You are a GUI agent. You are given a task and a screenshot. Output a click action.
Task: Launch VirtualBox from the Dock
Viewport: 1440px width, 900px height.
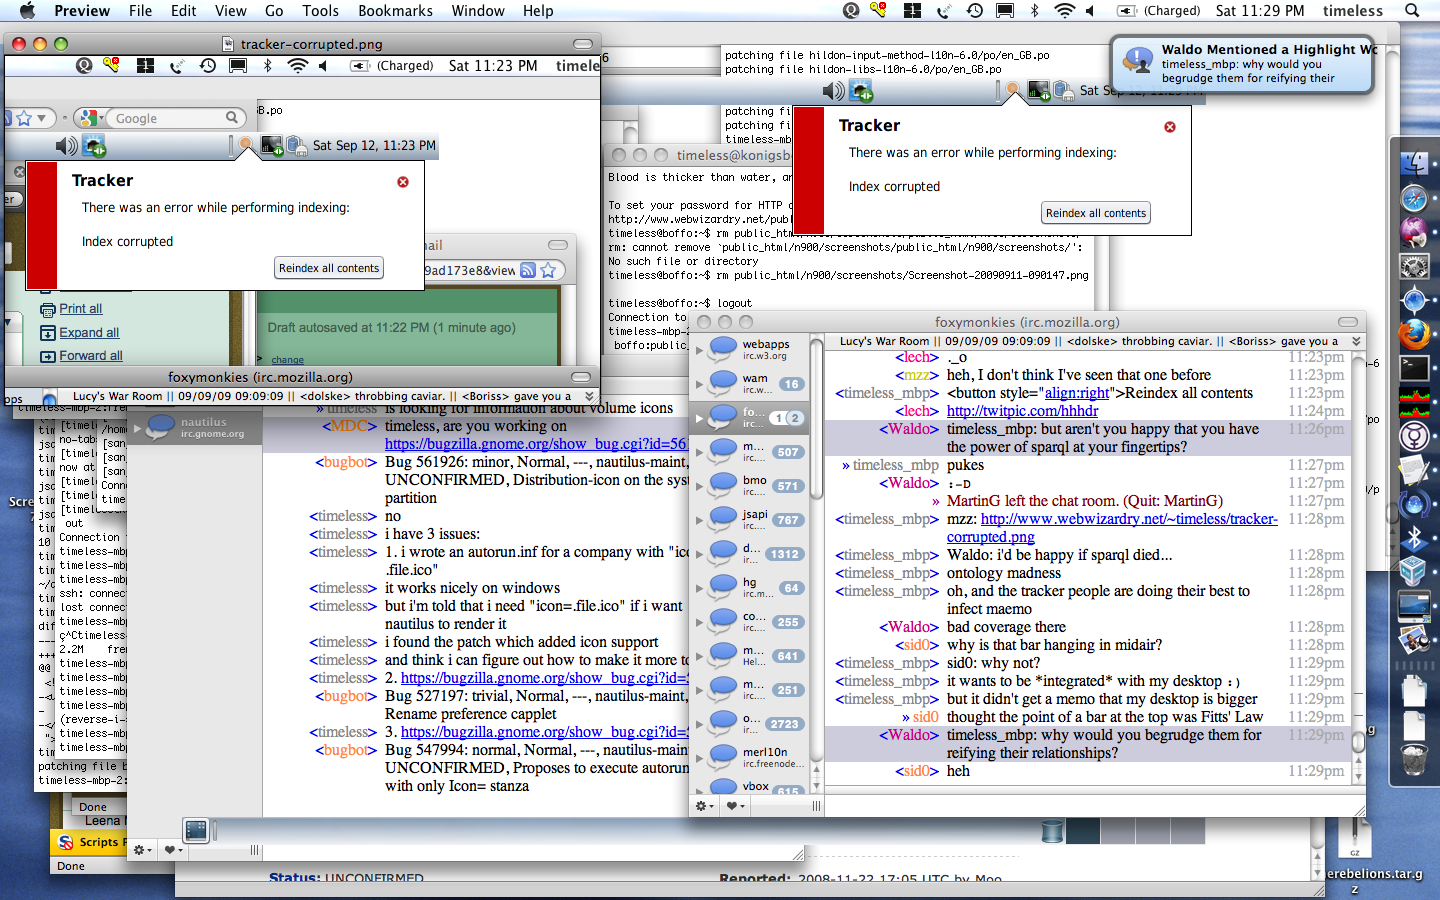click(x=1414, y=572)
